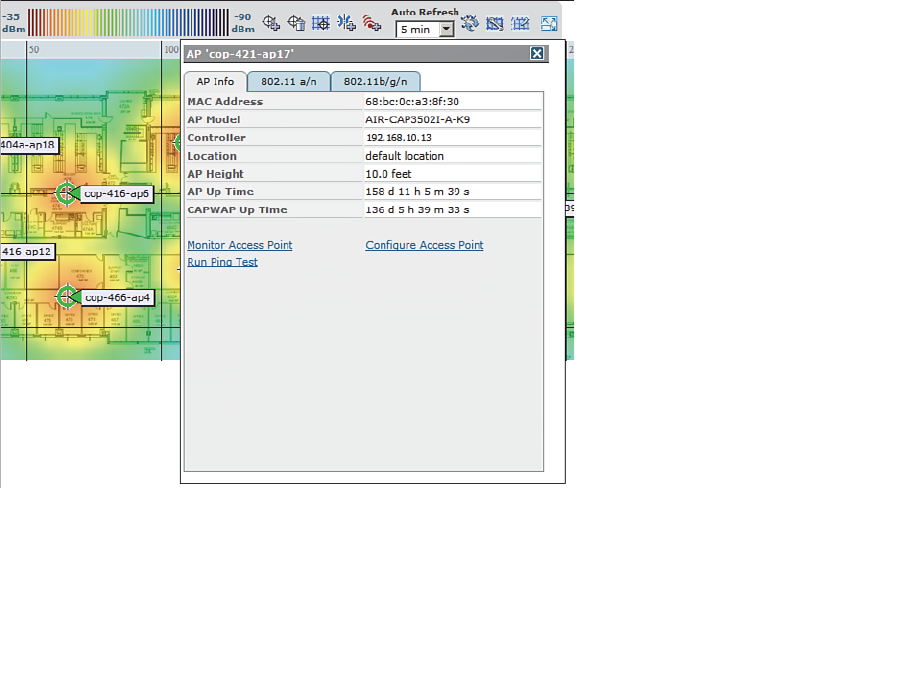Click the Run Ping Test link

point(222,262)
